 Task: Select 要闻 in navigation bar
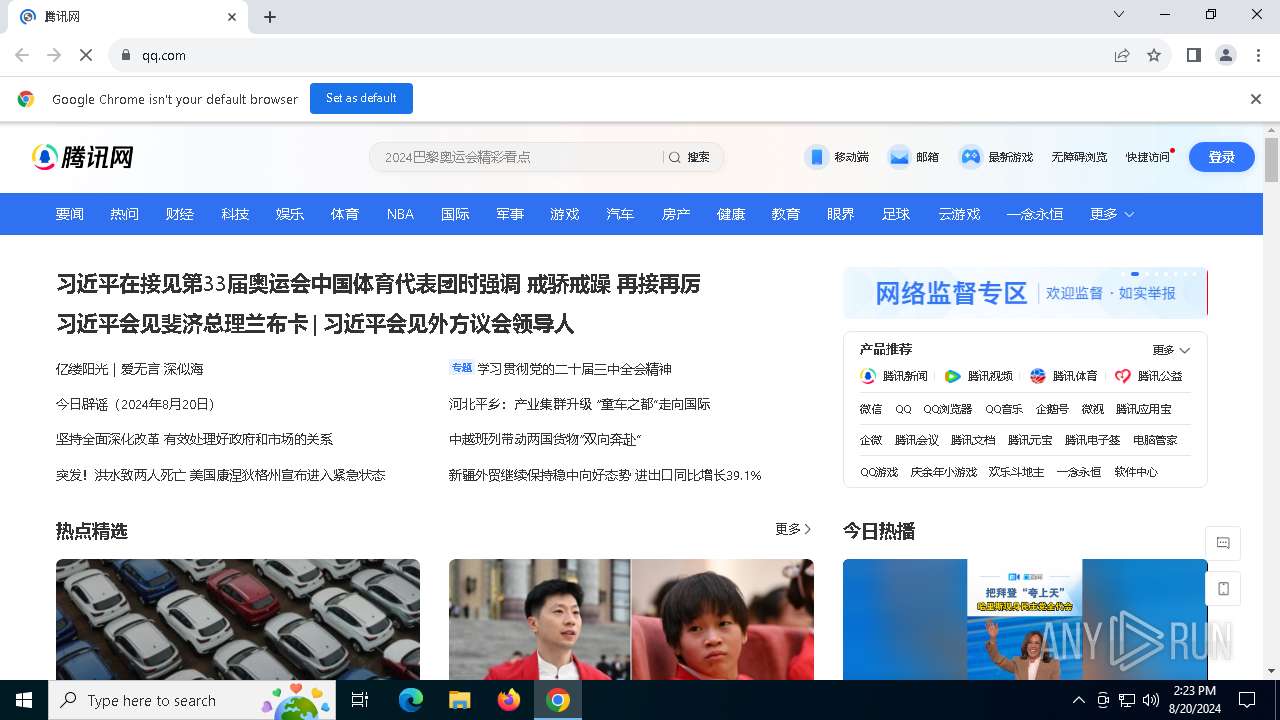[70, 214]
